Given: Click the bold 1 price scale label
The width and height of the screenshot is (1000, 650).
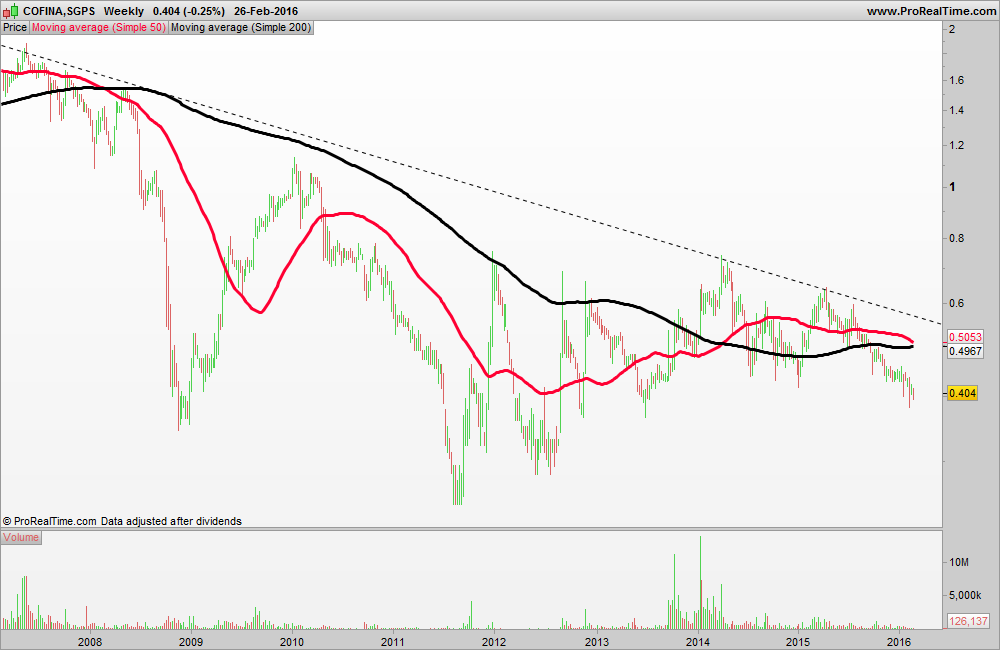Looking at the screenshot, I should point(952,187).
